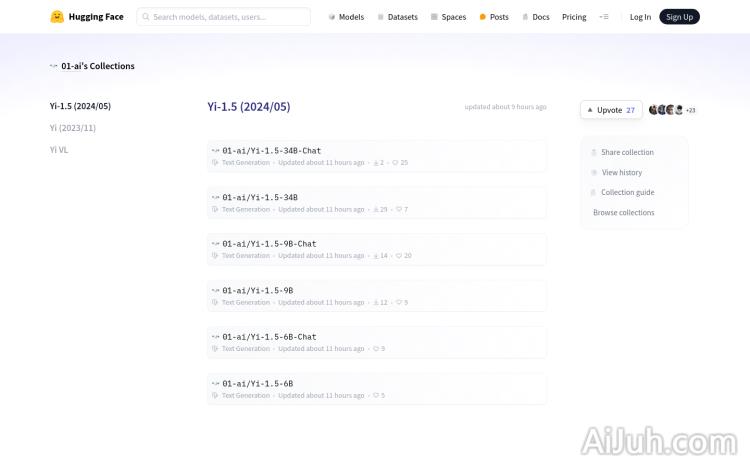The height and width of the screenshot is (468, 750).
Task: Upvote the Yi-1.5 collection
Action: (x=611, y=110)
